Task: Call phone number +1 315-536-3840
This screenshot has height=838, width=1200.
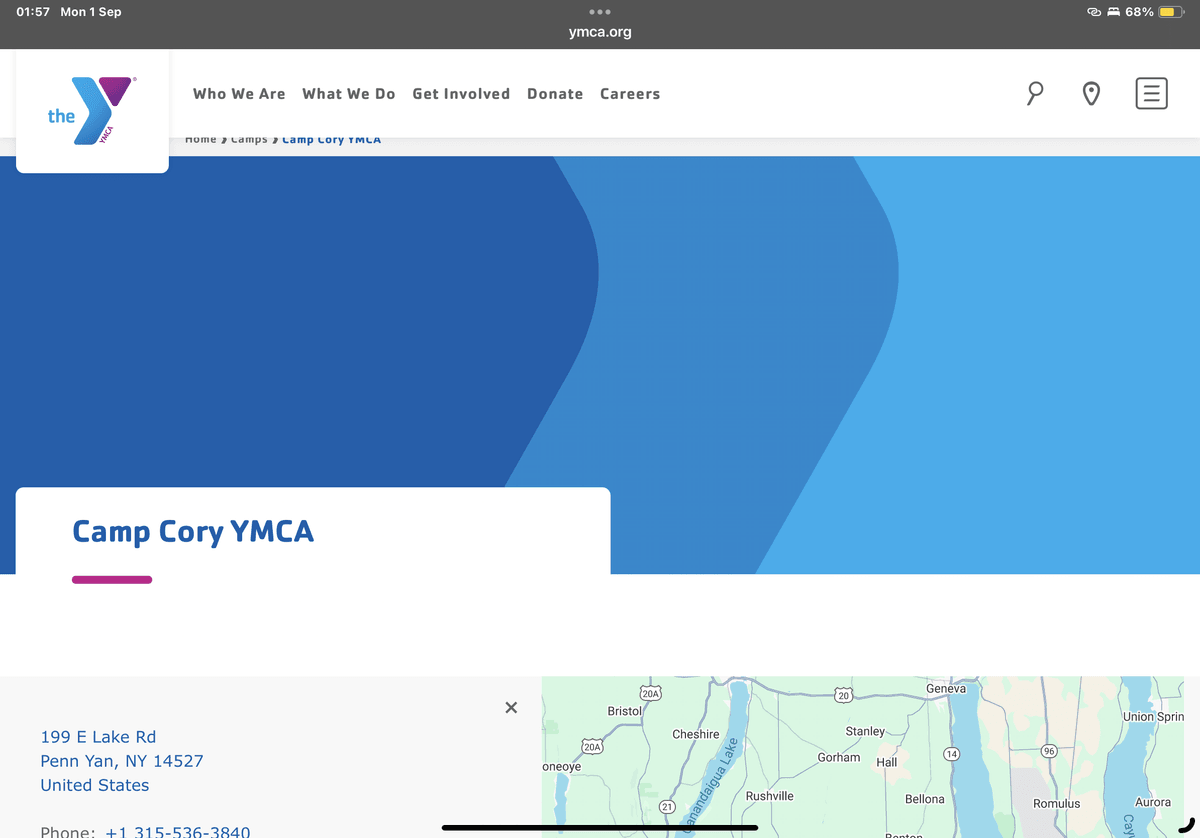Action: point(178,832)
